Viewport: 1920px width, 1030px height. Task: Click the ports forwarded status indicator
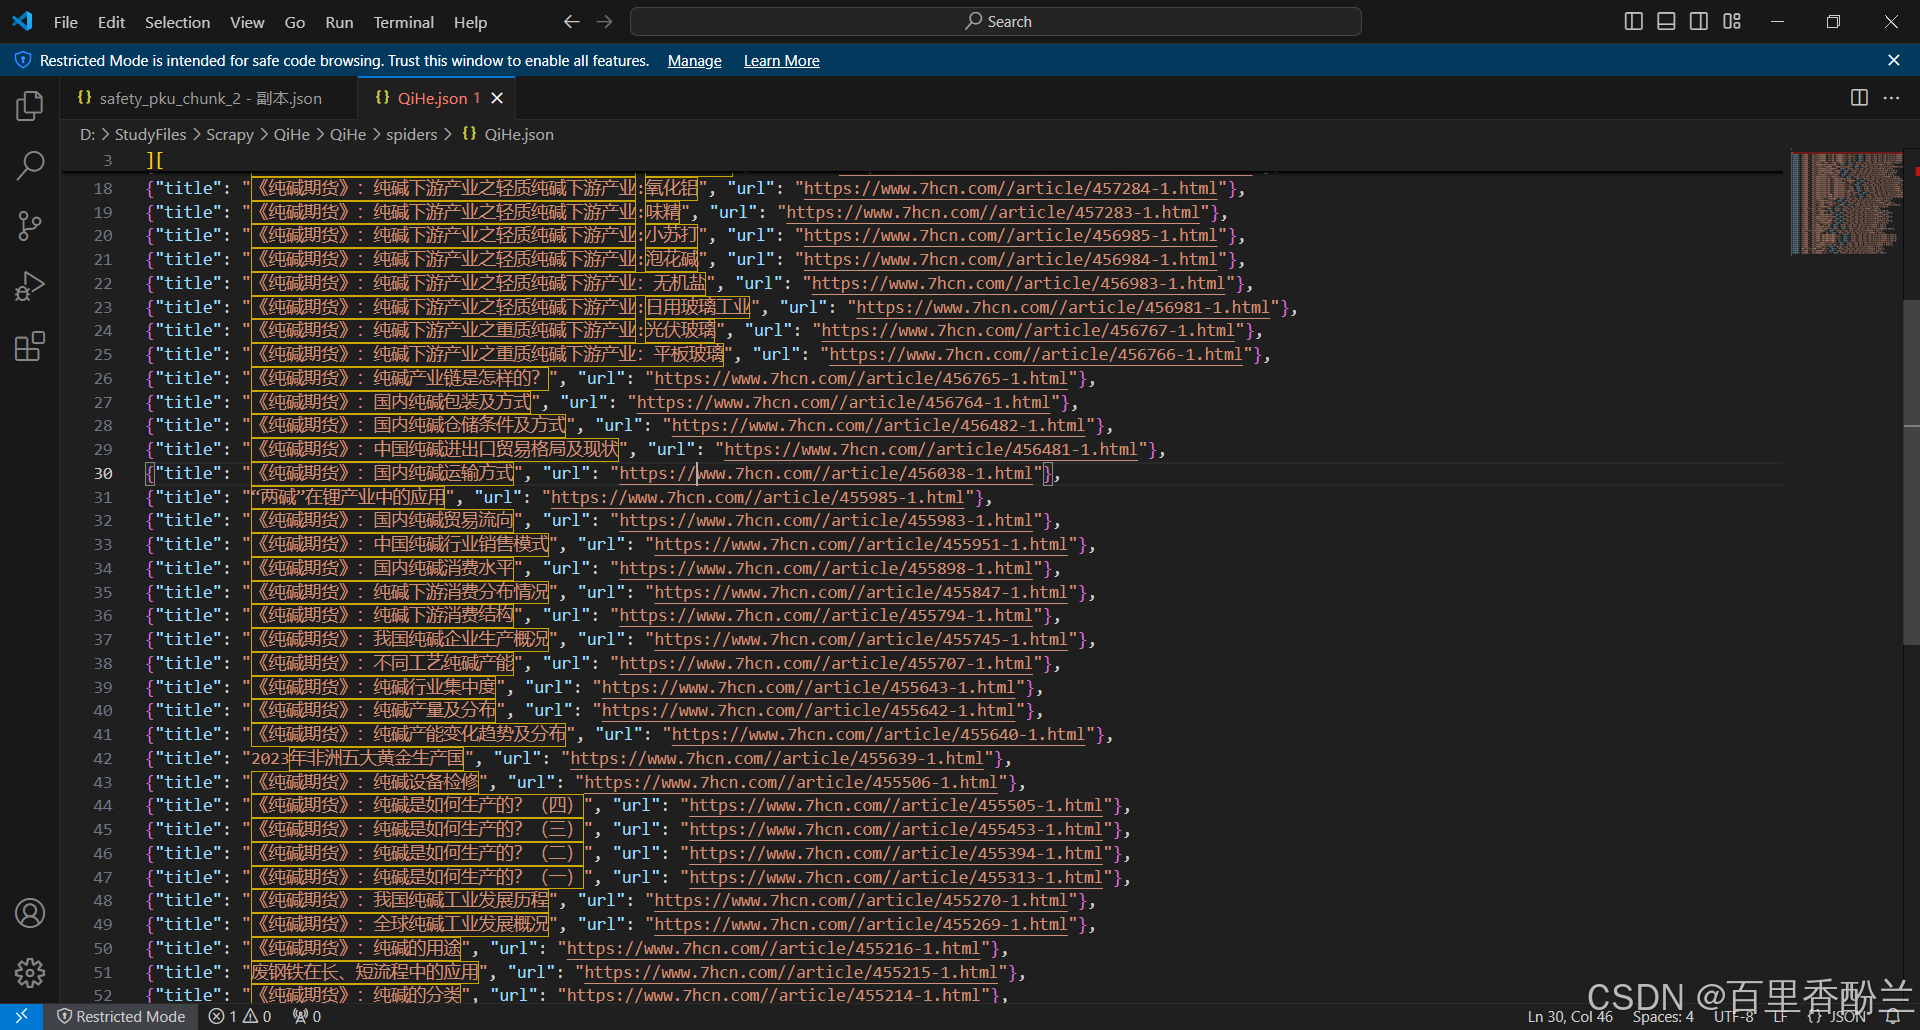pyautogui.click(x=307, y=1016)
